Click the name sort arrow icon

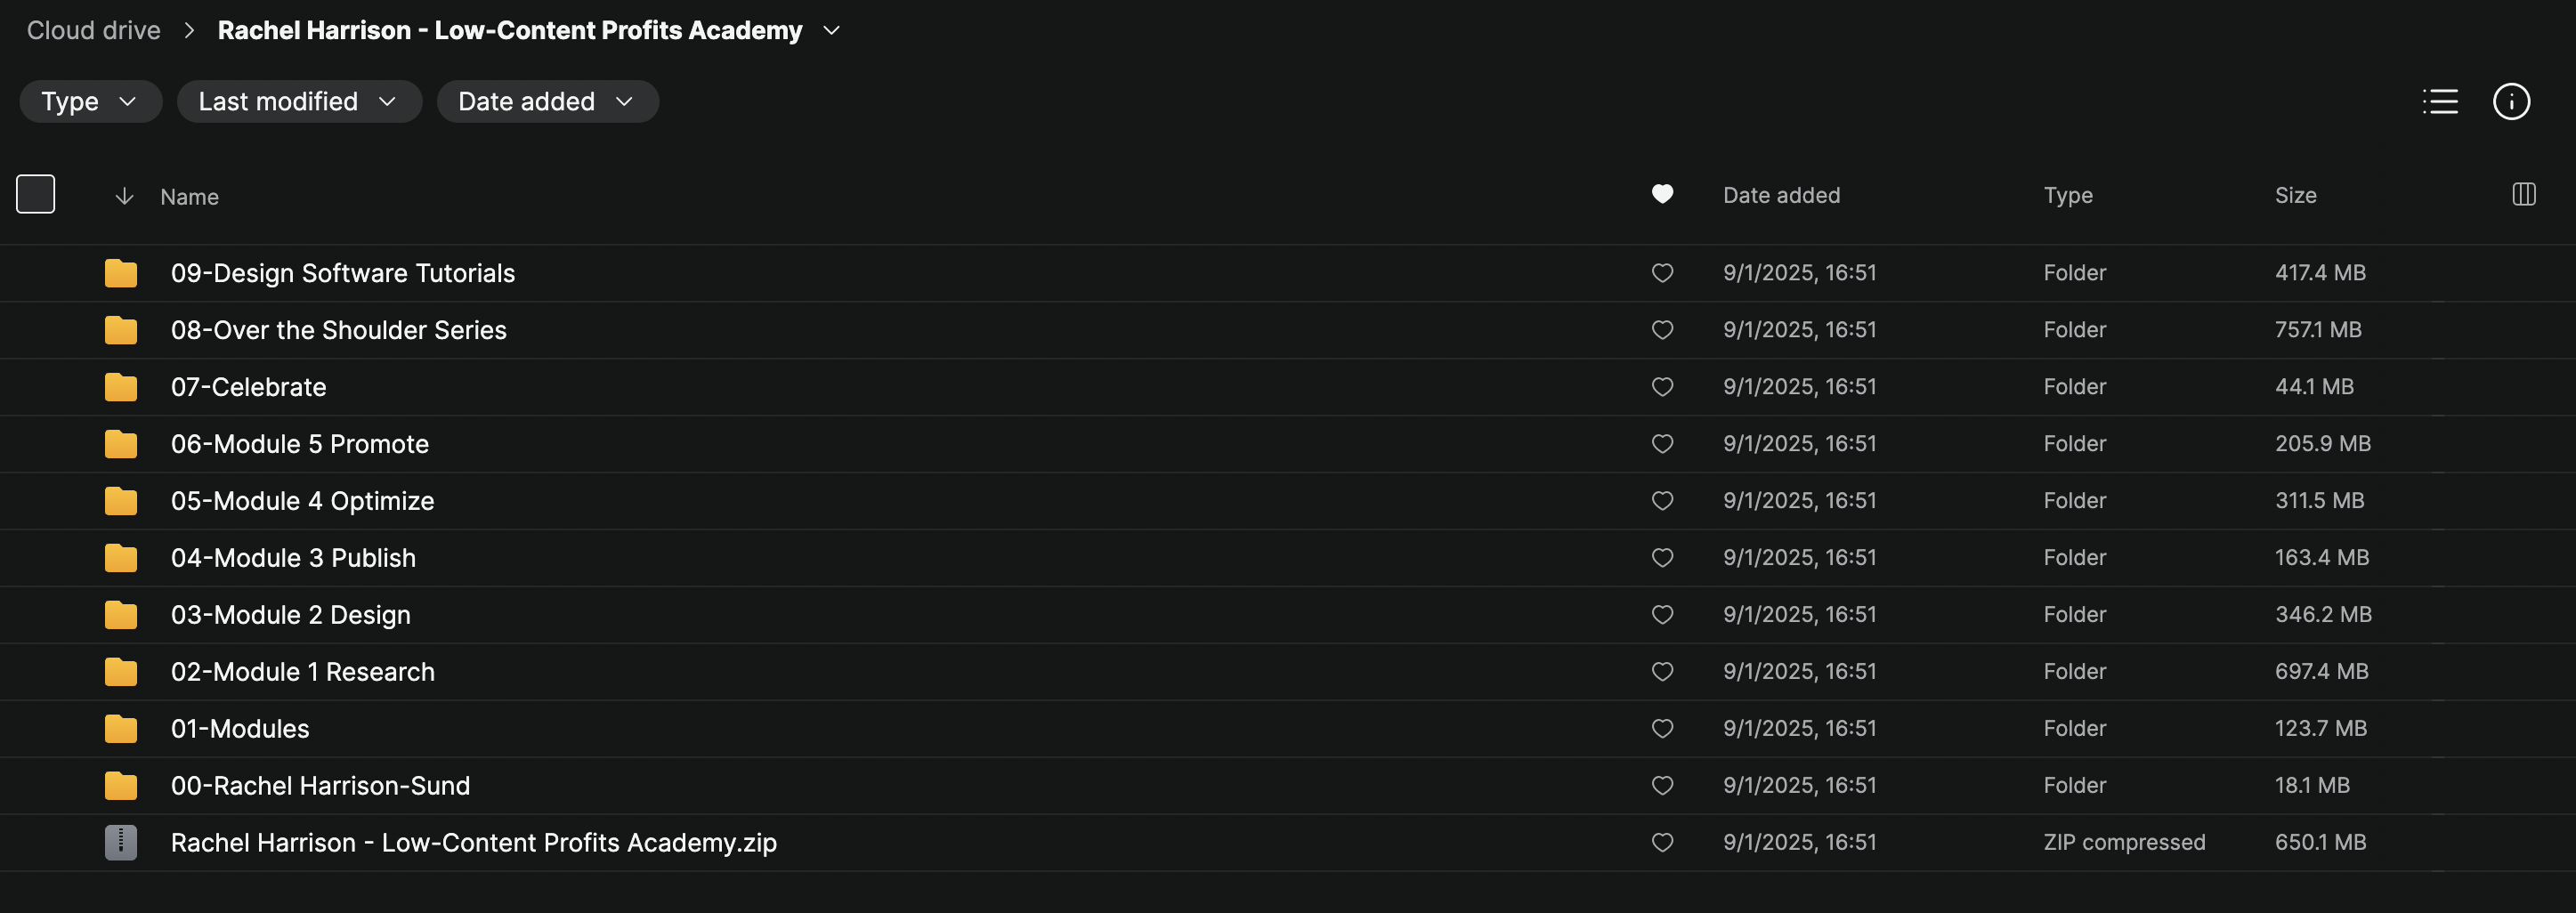click(x=124, y=196)
